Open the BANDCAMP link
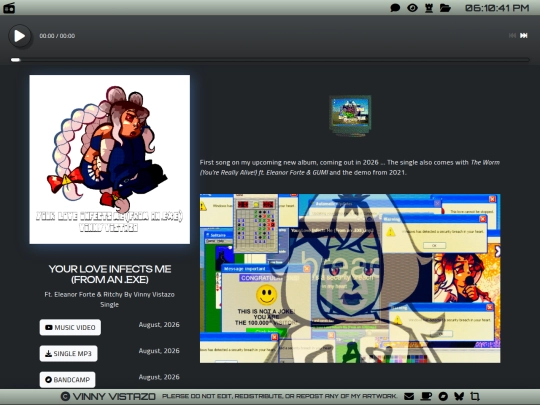 point(68,380)
